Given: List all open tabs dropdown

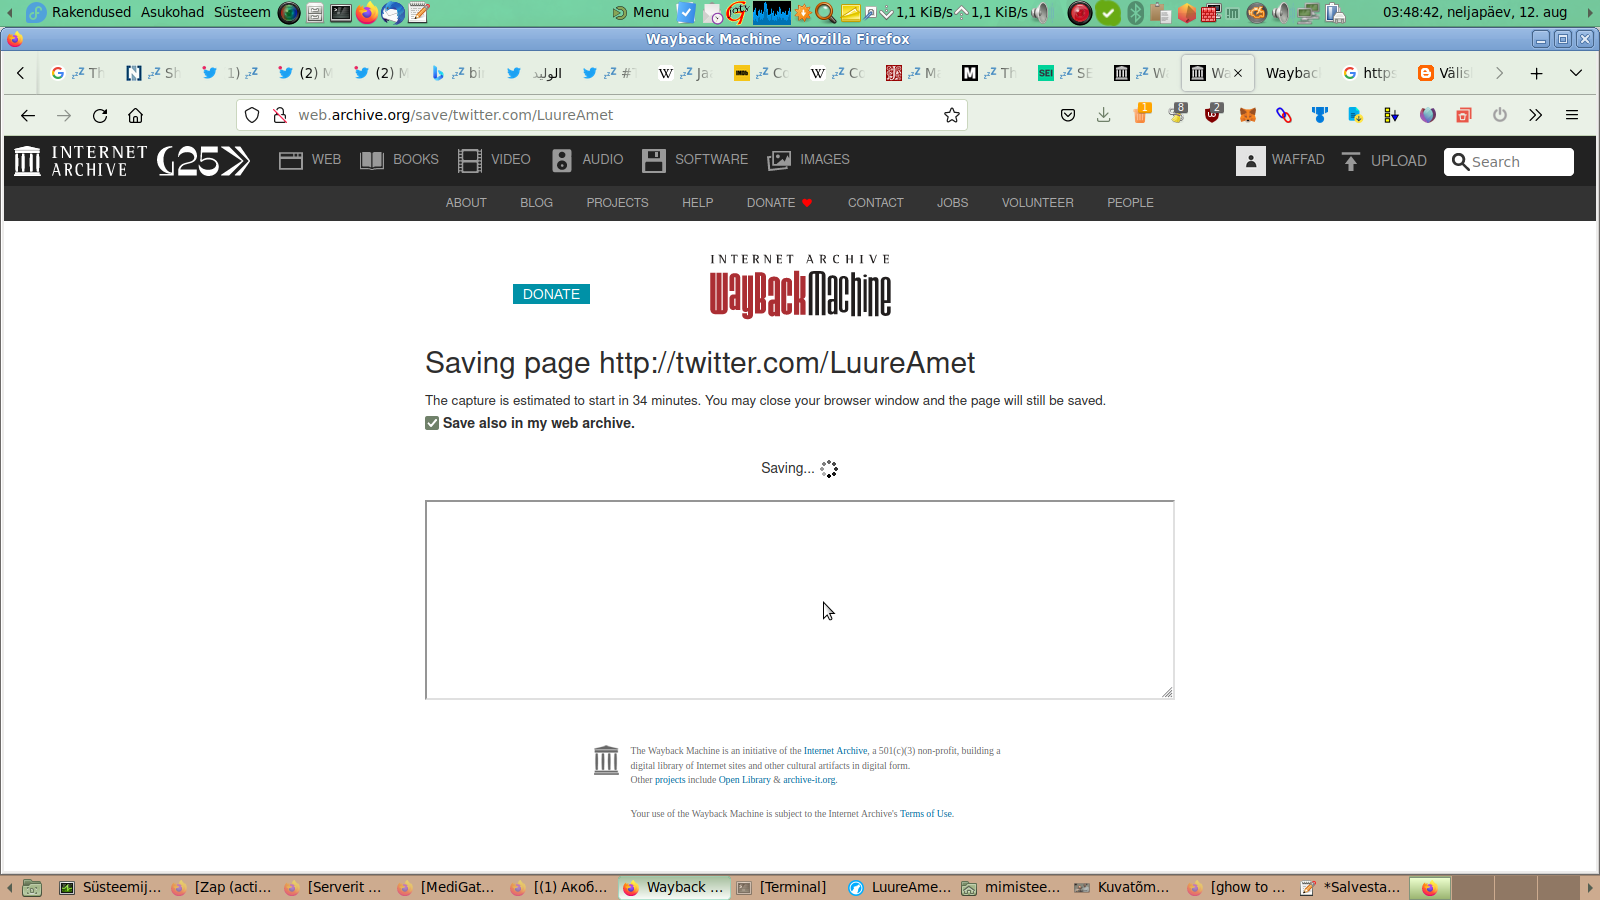Looking at the screenshot, I should (x=1576, y=73).
